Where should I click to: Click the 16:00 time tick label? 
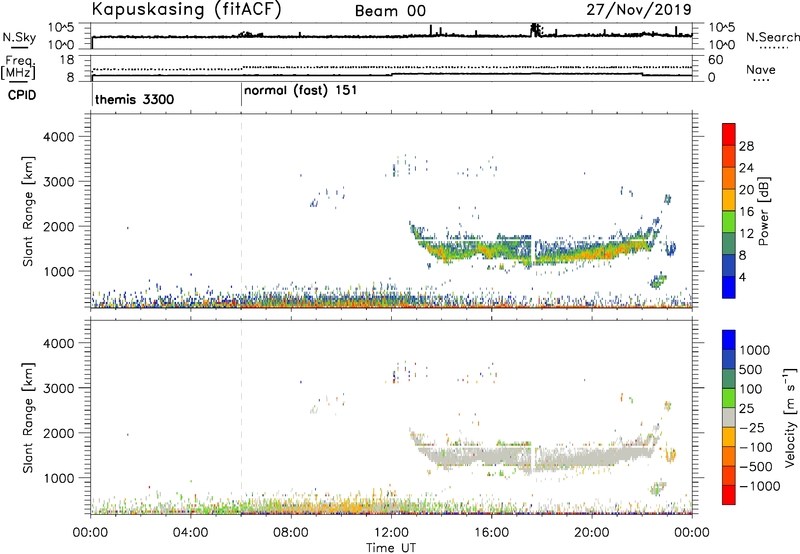click(x=491, y=533)
